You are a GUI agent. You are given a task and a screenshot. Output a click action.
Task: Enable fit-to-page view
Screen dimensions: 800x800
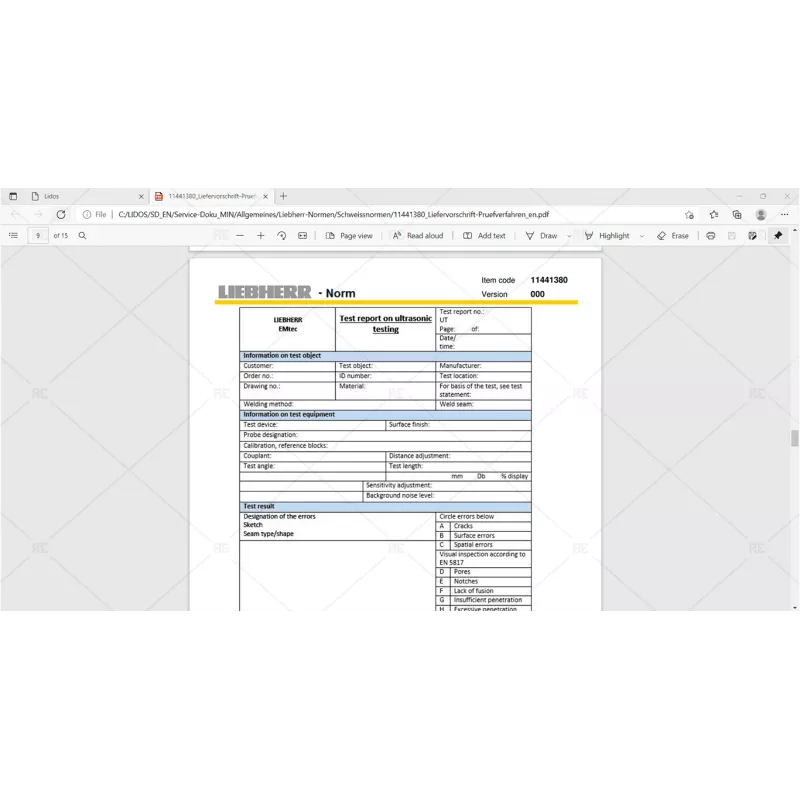coord(303,235)
